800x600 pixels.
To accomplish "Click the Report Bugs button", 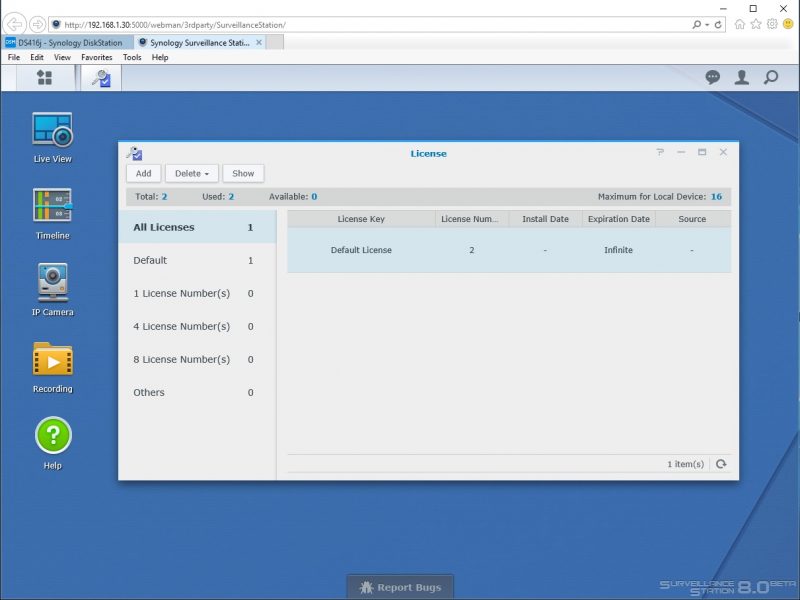I will tap(400, 587).
